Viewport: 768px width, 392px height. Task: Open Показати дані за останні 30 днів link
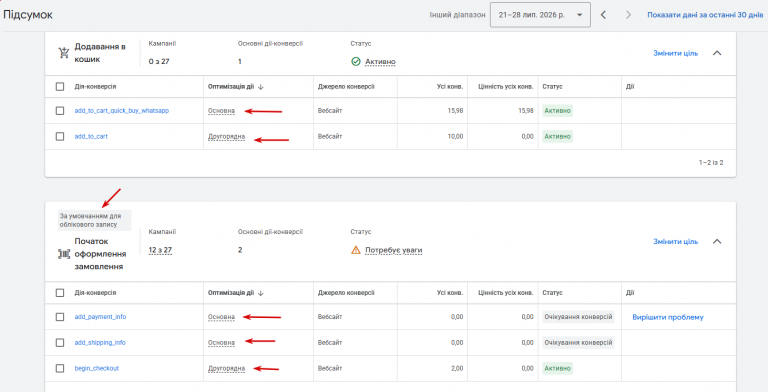(x=705, y=15)
